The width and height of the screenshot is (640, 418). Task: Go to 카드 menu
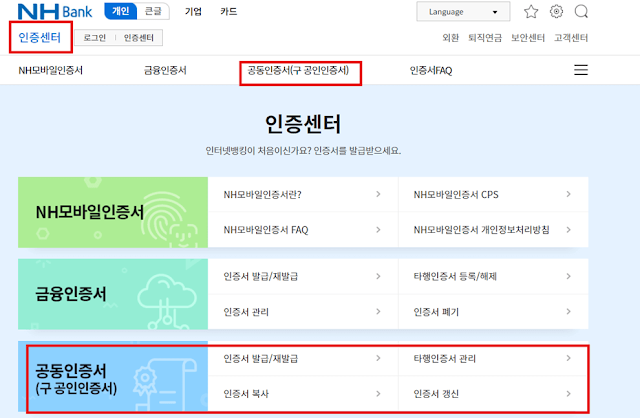coord(229,11)
